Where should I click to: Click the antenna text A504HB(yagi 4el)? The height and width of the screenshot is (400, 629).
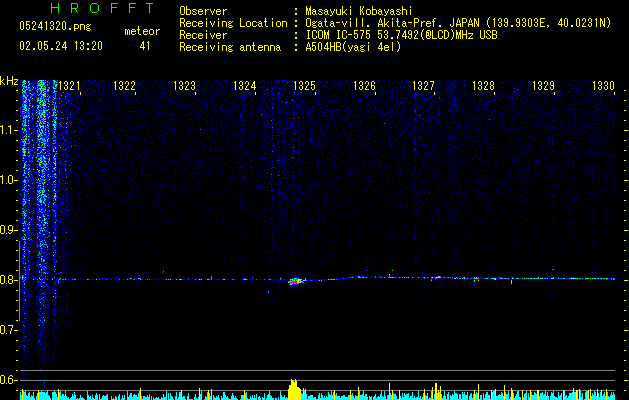click(x=353, y=47)
